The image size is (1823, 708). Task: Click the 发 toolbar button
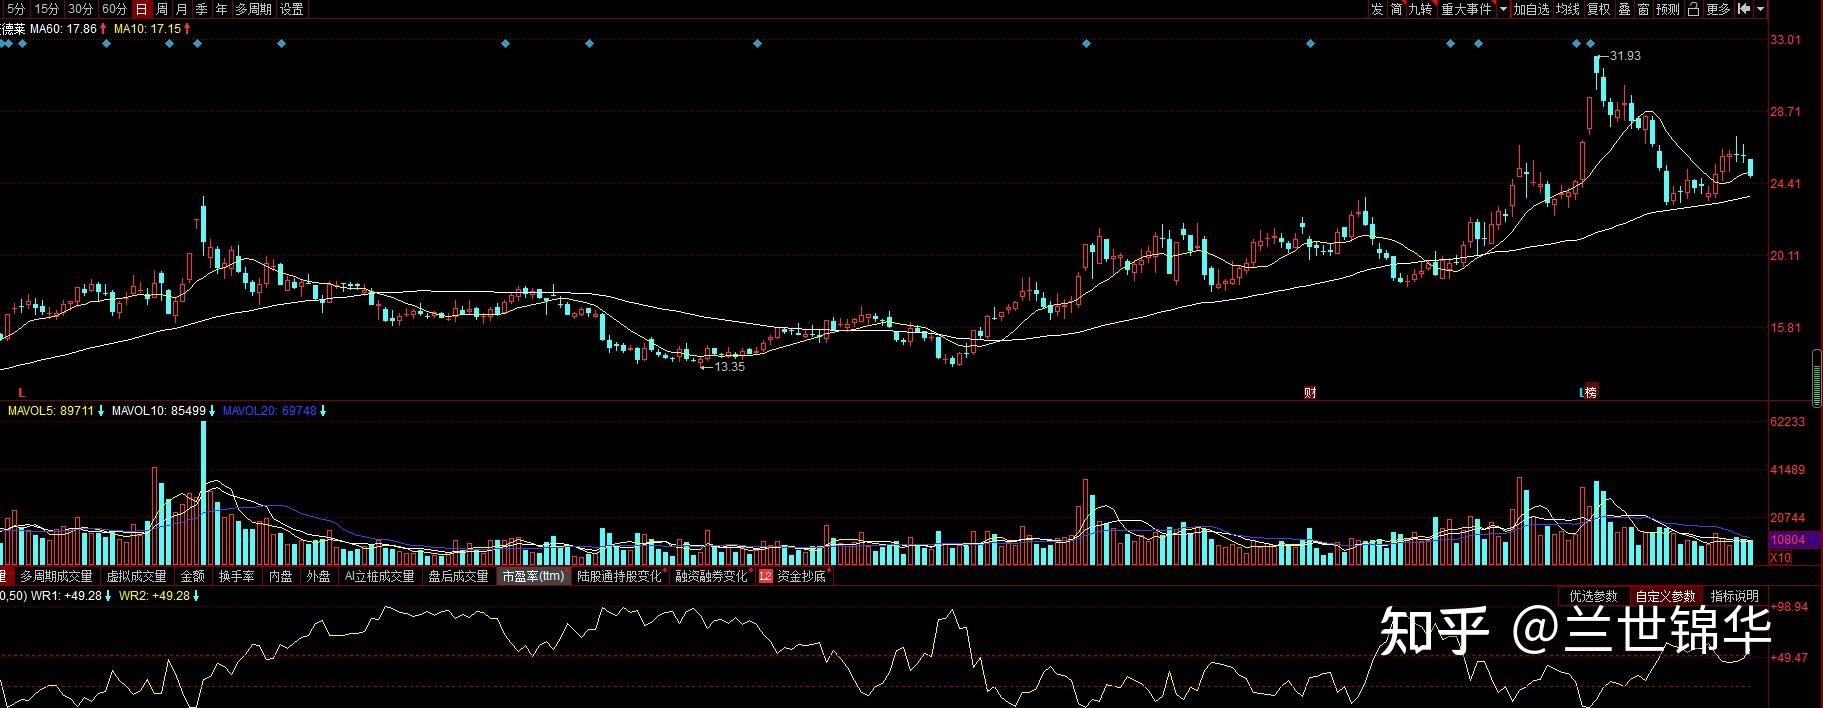pyautogui.click(x=1377, y=9)
